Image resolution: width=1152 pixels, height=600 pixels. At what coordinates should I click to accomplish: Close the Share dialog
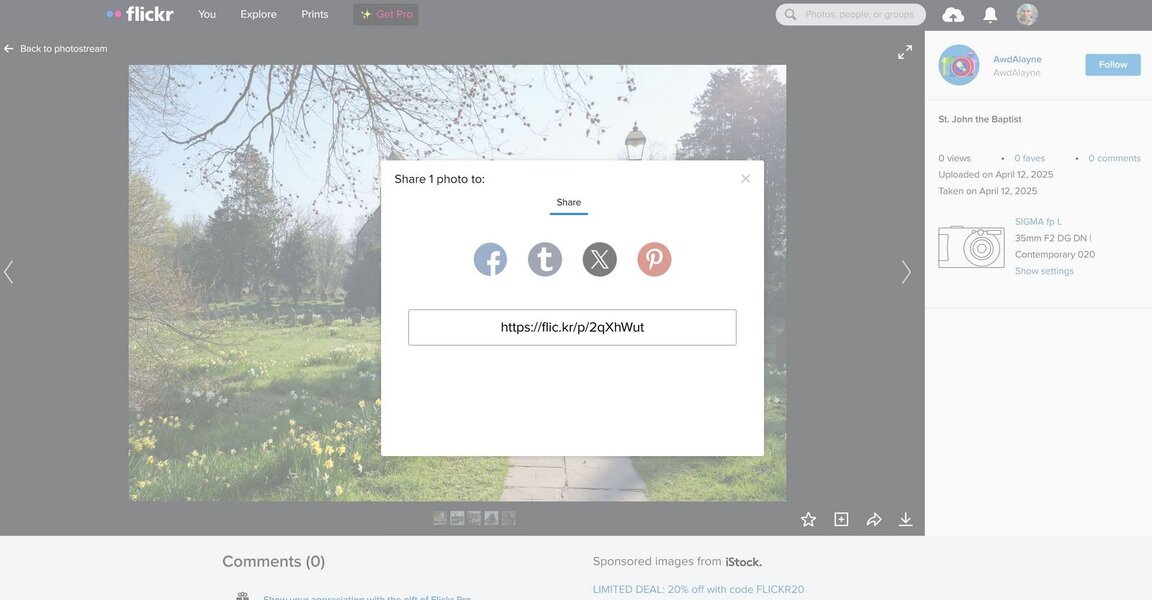(x=745, y=179)
